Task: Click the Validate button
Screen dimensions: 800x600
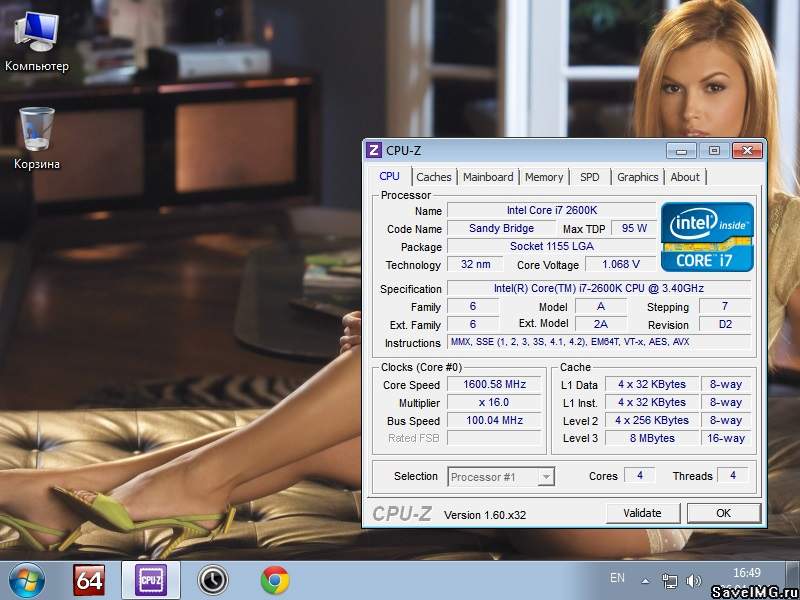Action: pos(642,513)
